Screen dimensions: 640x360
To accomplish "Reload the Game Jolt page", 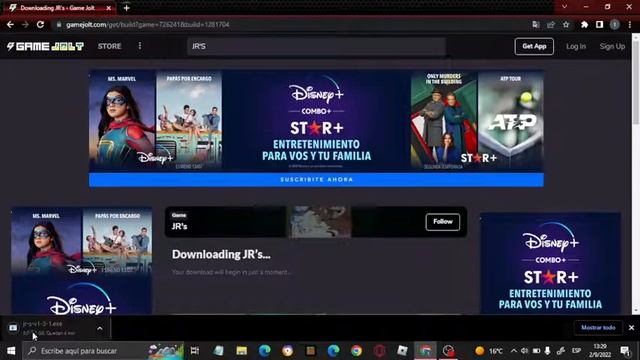I will pyautogui.click(x=40, y=24).
